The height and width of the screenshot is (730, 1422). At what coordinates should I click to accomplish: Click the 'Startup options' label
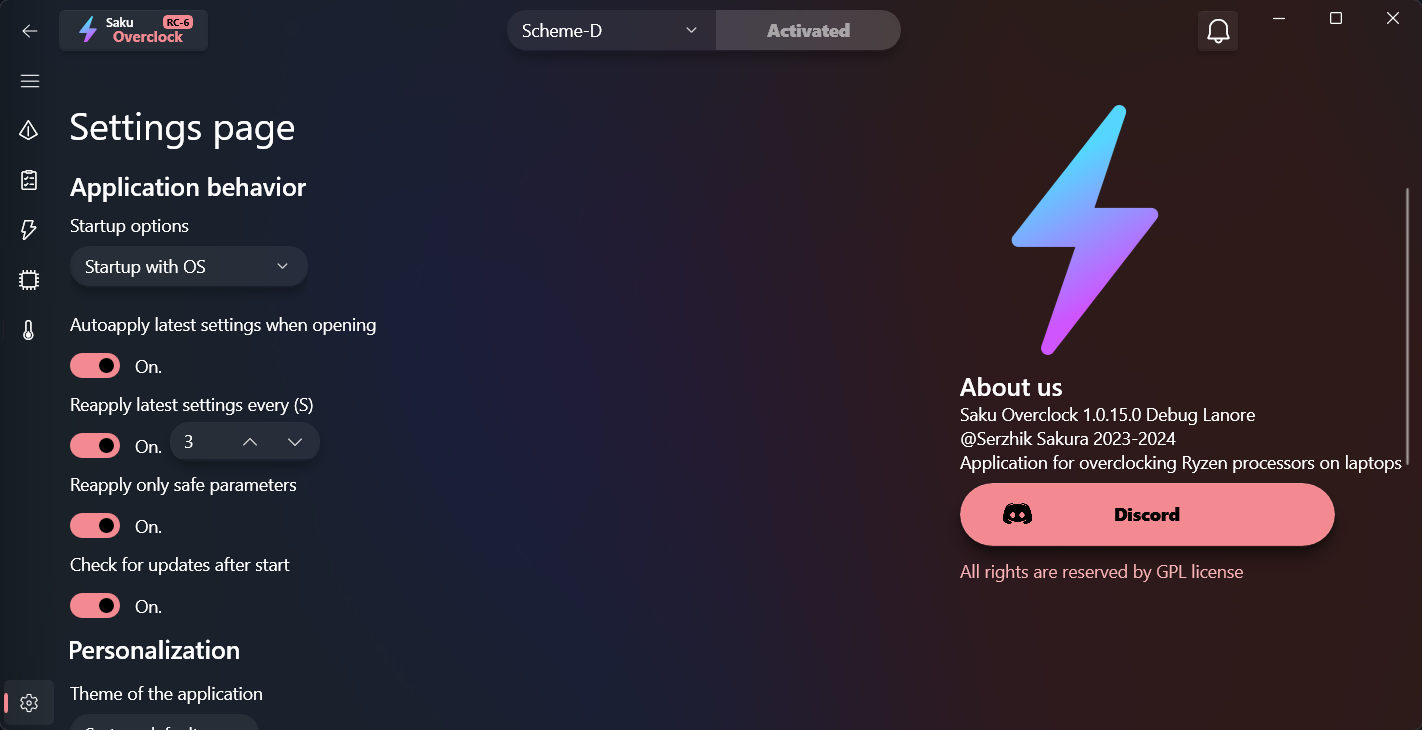(129, 226)
